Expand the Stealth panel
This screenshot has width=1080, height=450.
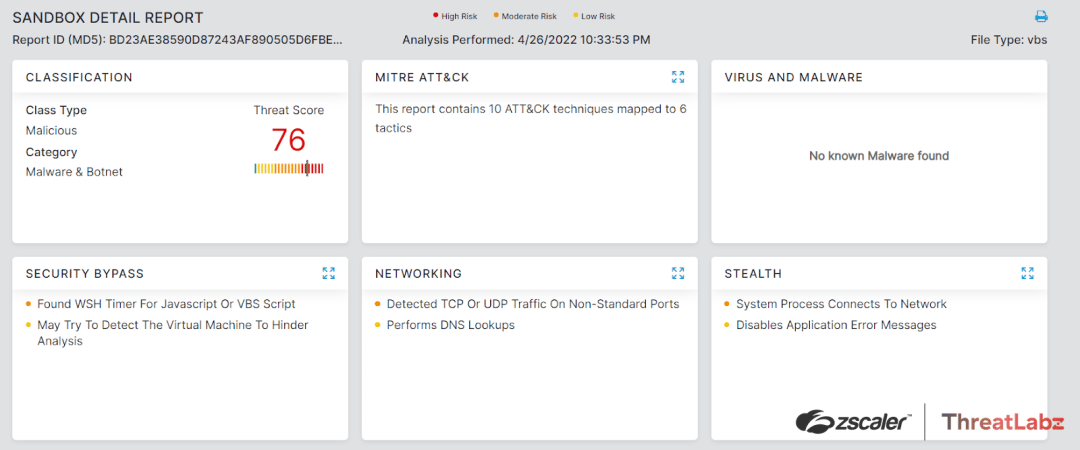[1027, 273]
